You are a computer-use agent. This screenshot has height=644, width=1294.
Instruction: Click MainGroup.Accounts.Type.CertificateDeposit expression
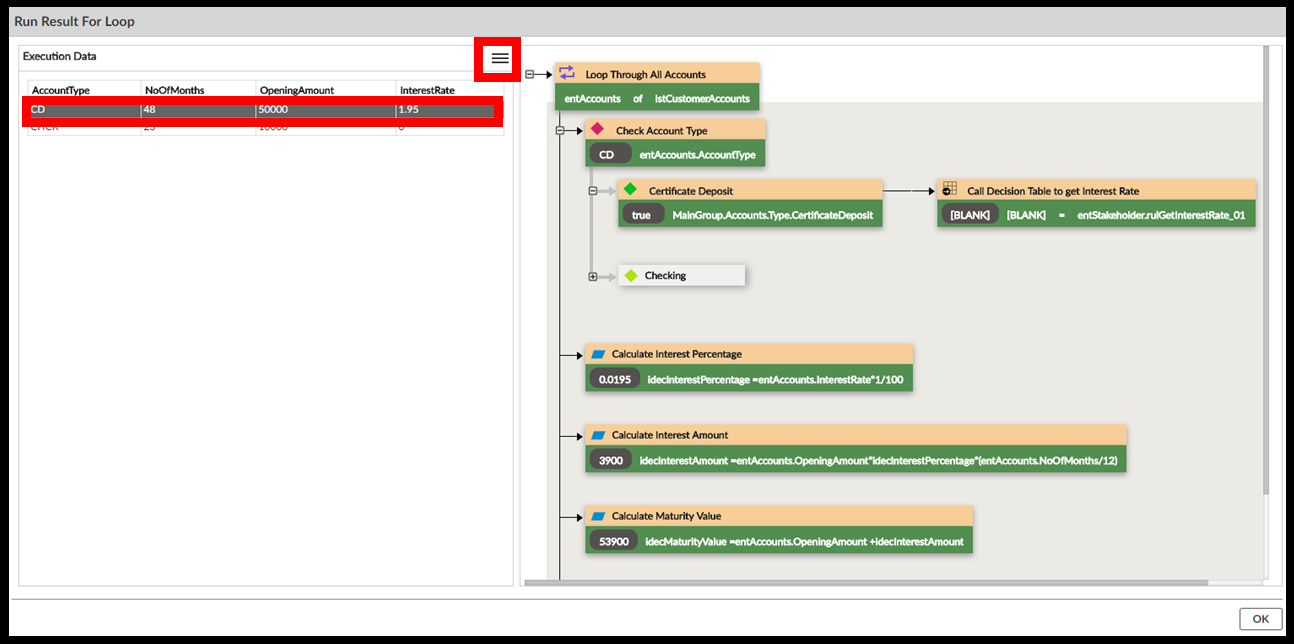pos(772,215)
